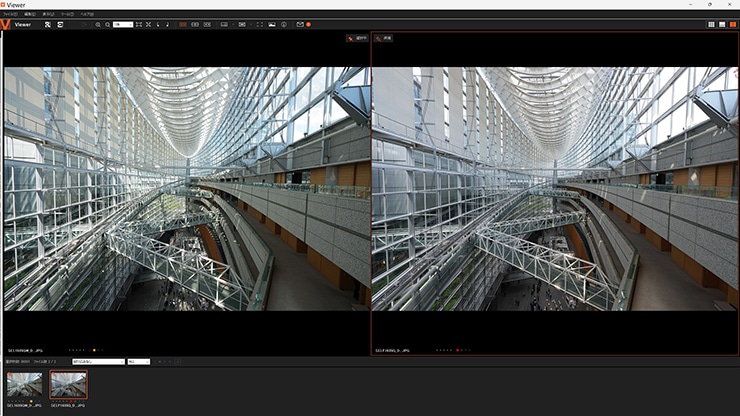The width and height of the screenshot is (740, 416).
Task: Click the Edit button on left image pane
Action: (357, 38)
